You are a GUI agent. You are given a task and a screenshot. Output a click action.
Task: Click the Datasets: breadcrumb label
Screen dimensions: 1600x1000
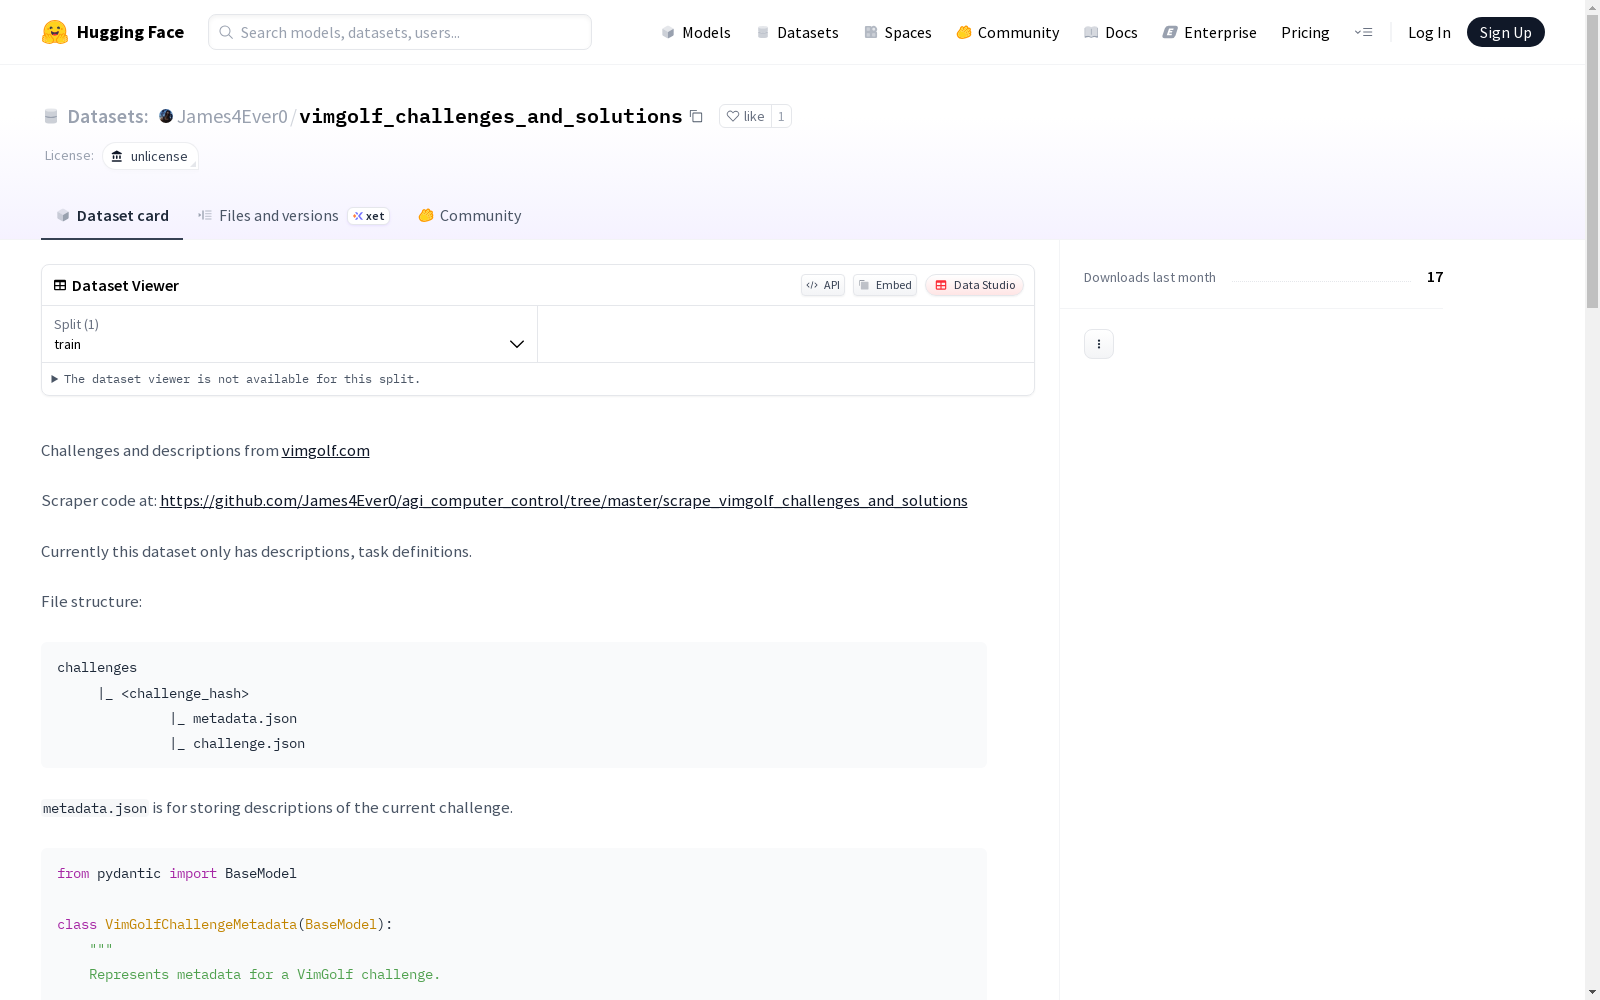tap(108, 116)
